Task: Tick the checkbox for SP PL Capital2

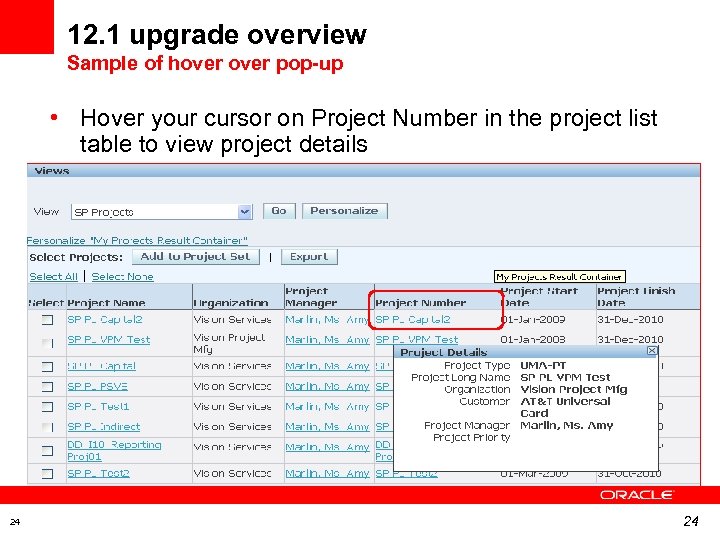Action: (47, 320)
